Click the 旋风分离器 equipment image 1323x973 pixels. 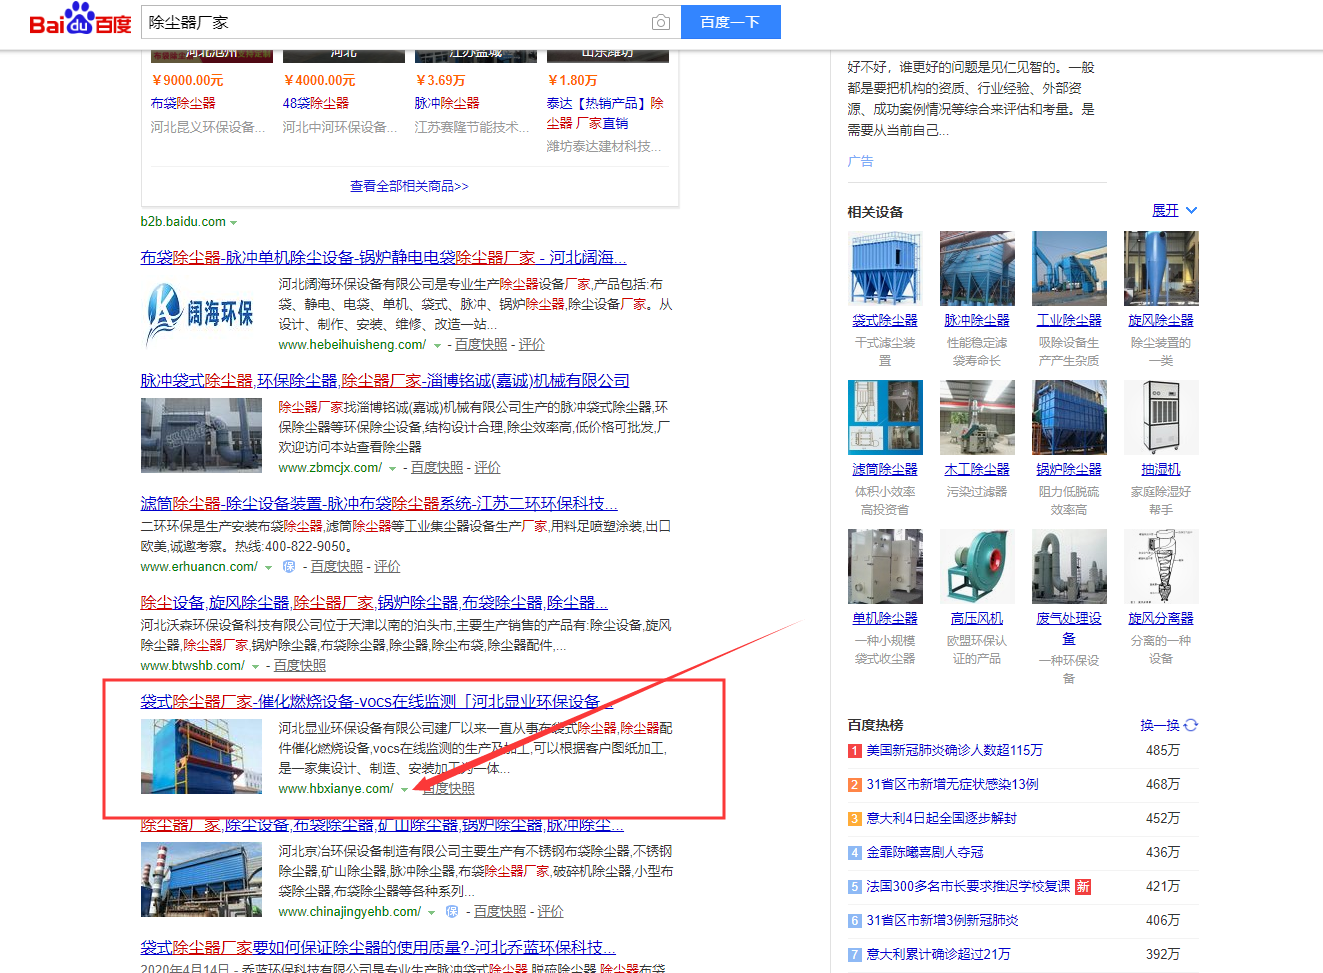tap(1161, 566)
